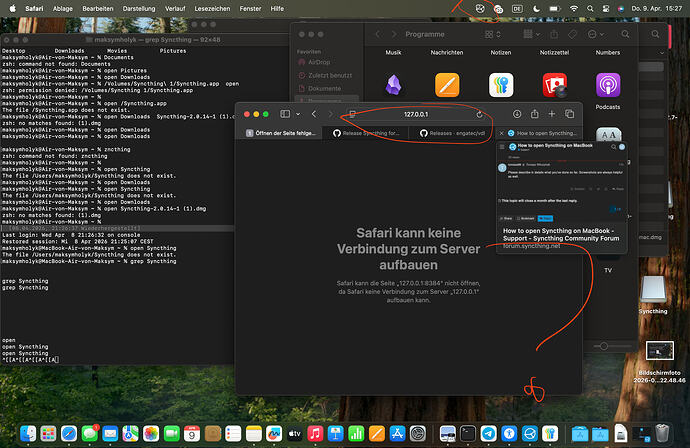Open Finder from the Dock
This screenshot has height=448, width=690.
click(28, 434)
